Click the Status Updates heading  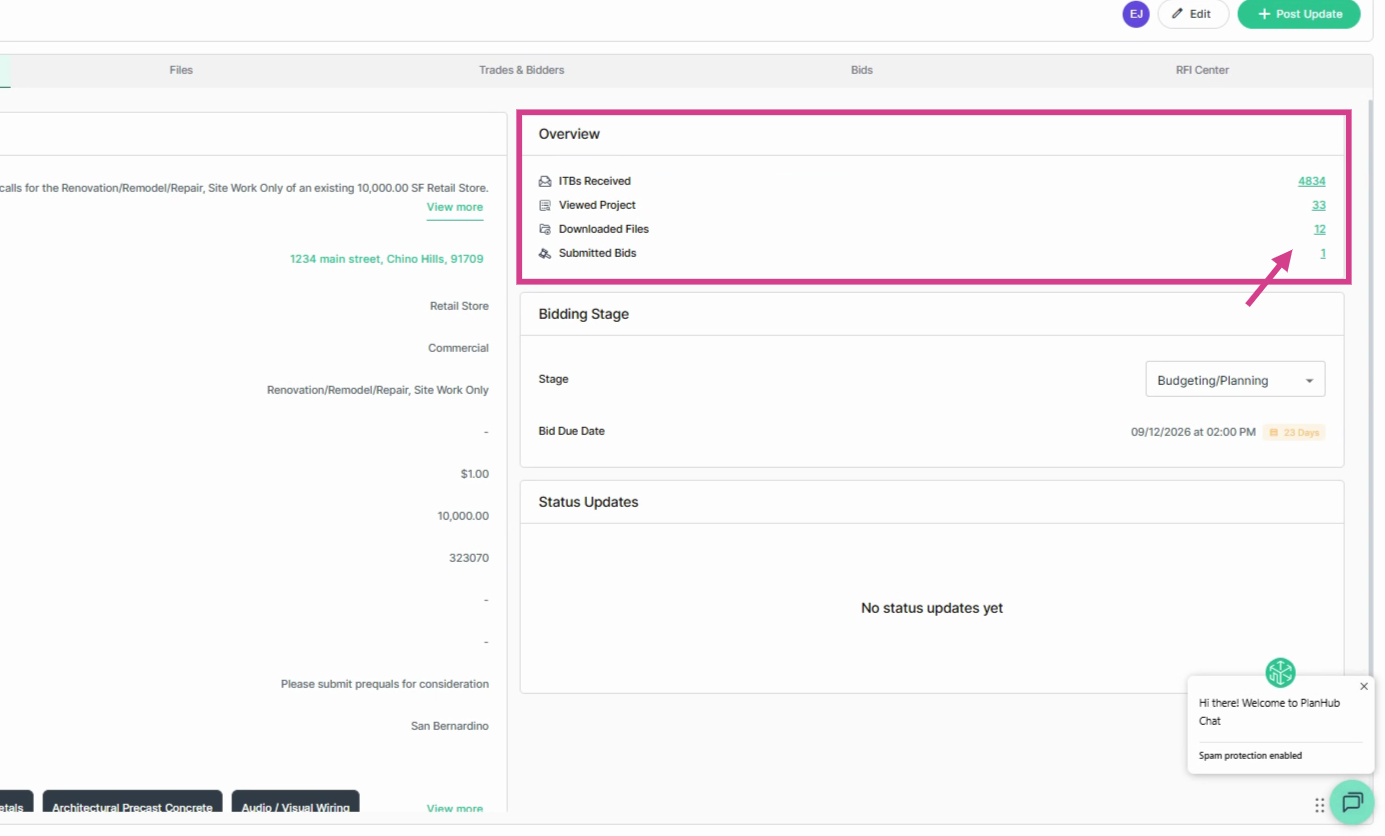tap(588, 502)
